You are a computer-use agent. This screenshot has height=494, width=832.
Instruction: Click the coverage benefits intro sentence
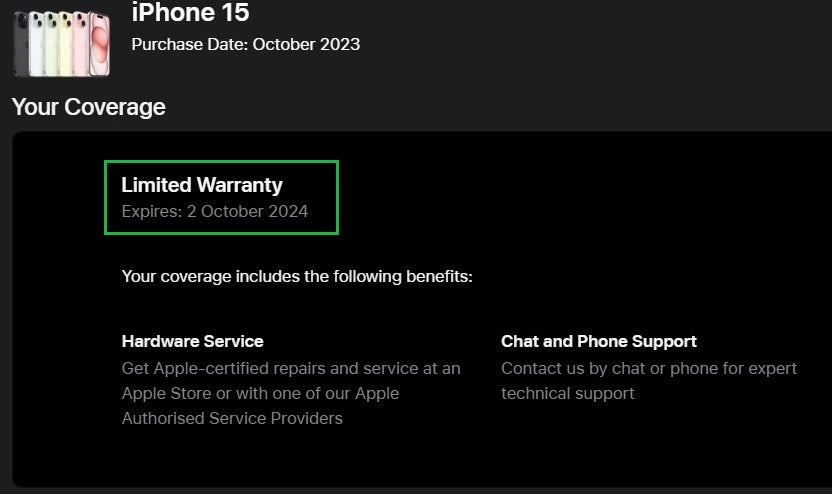tap(297, 276)
